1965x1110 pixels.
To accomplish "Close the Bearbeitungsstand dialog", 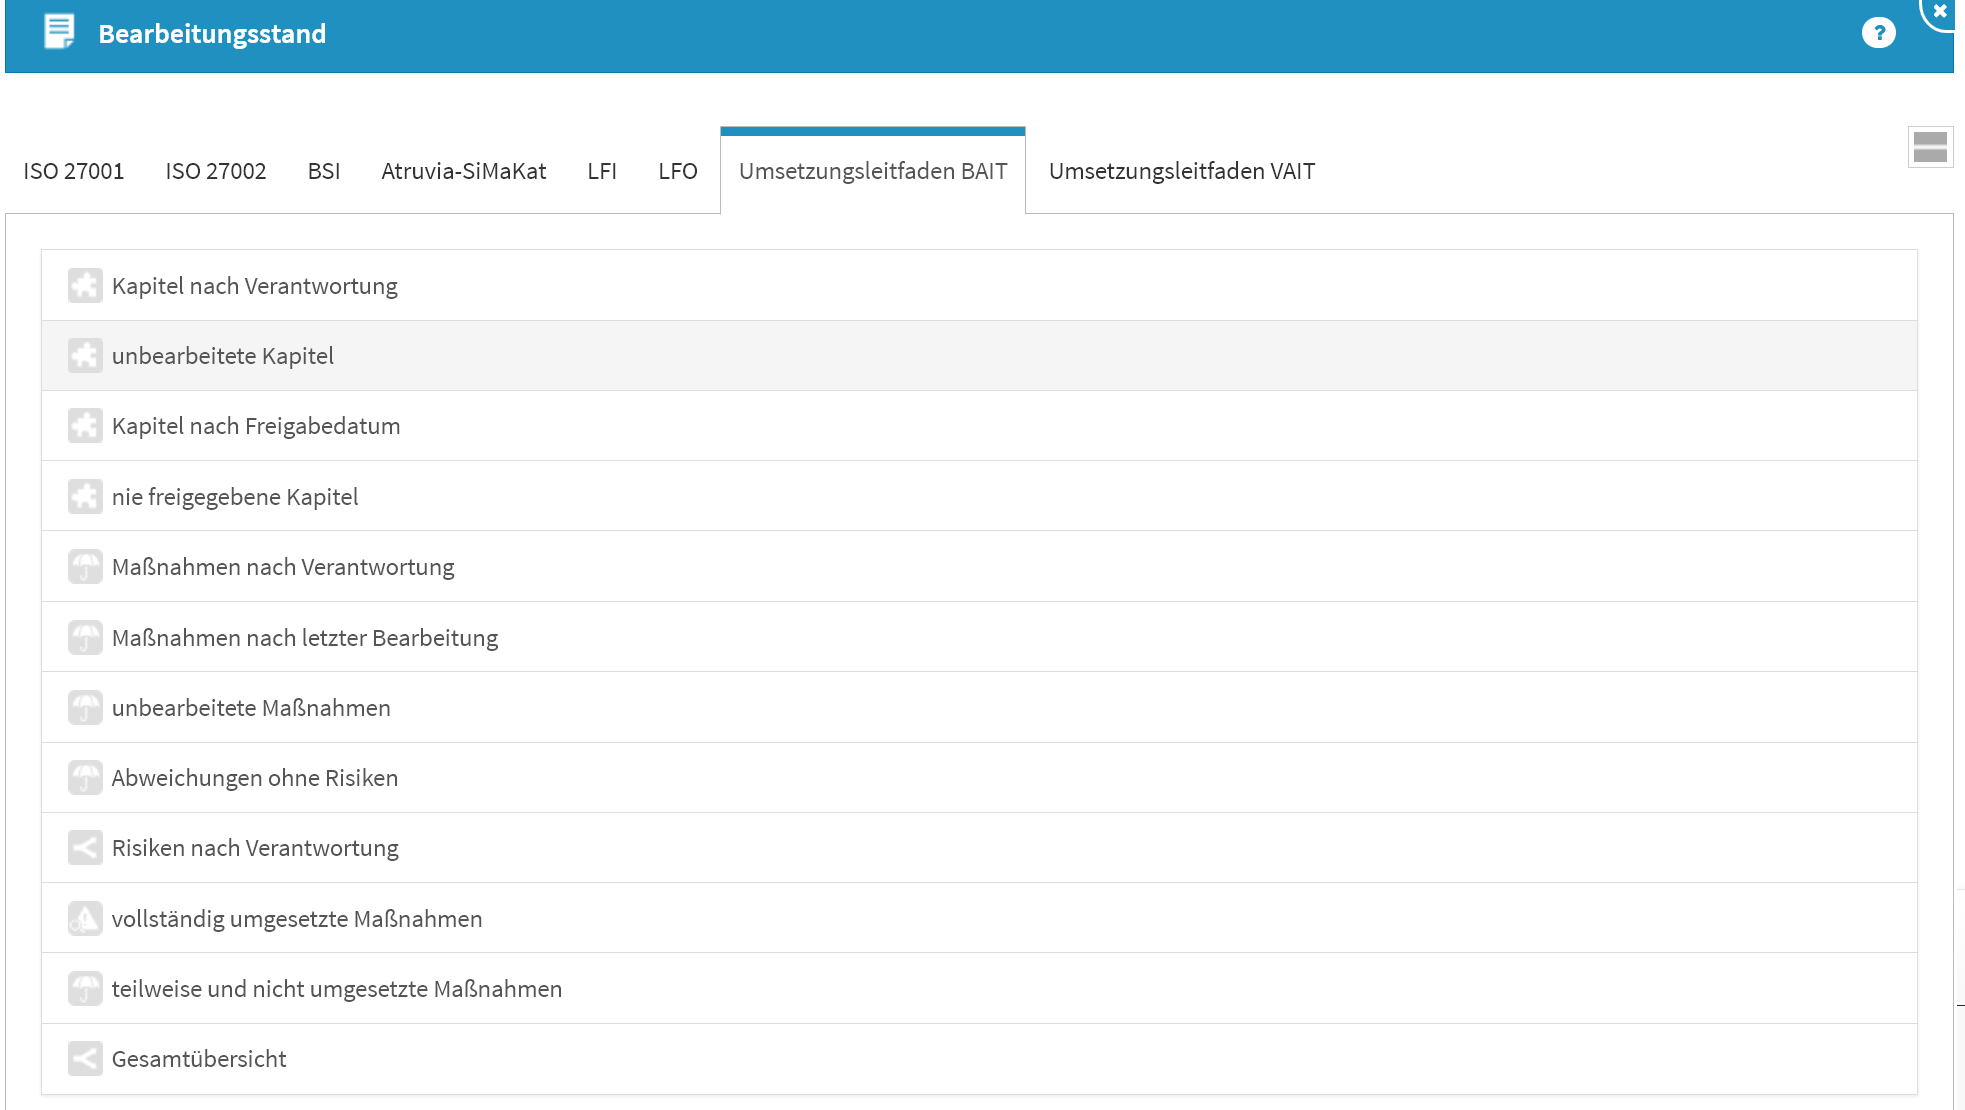I will (1939, 11).
